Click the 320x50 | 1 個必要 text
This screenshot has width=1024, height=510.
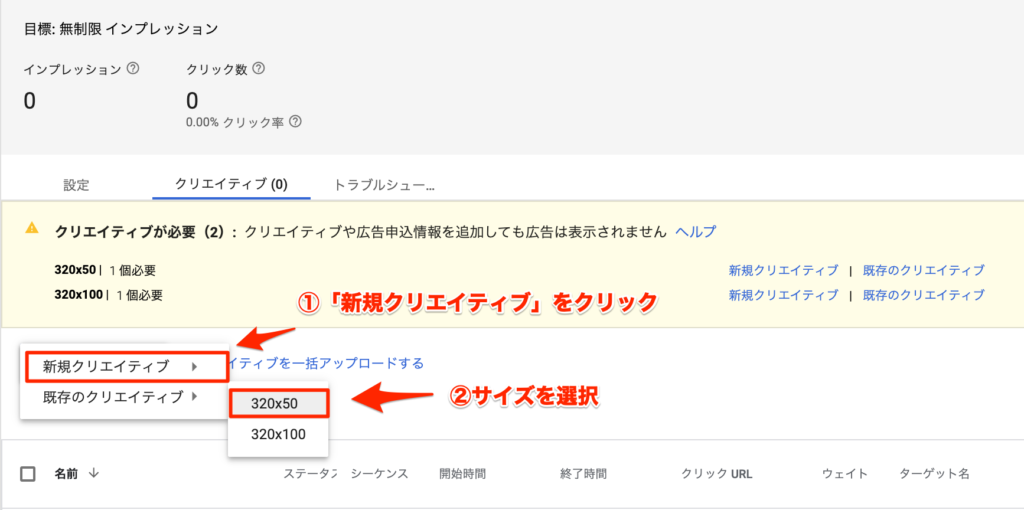(105, 270)
